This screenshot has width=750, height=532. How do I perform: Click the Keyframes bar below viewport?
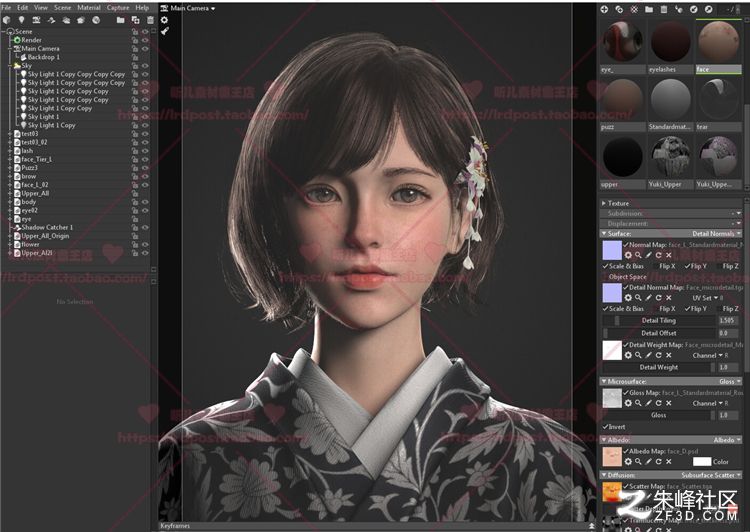pyautogui.click(x=377, y=526)
